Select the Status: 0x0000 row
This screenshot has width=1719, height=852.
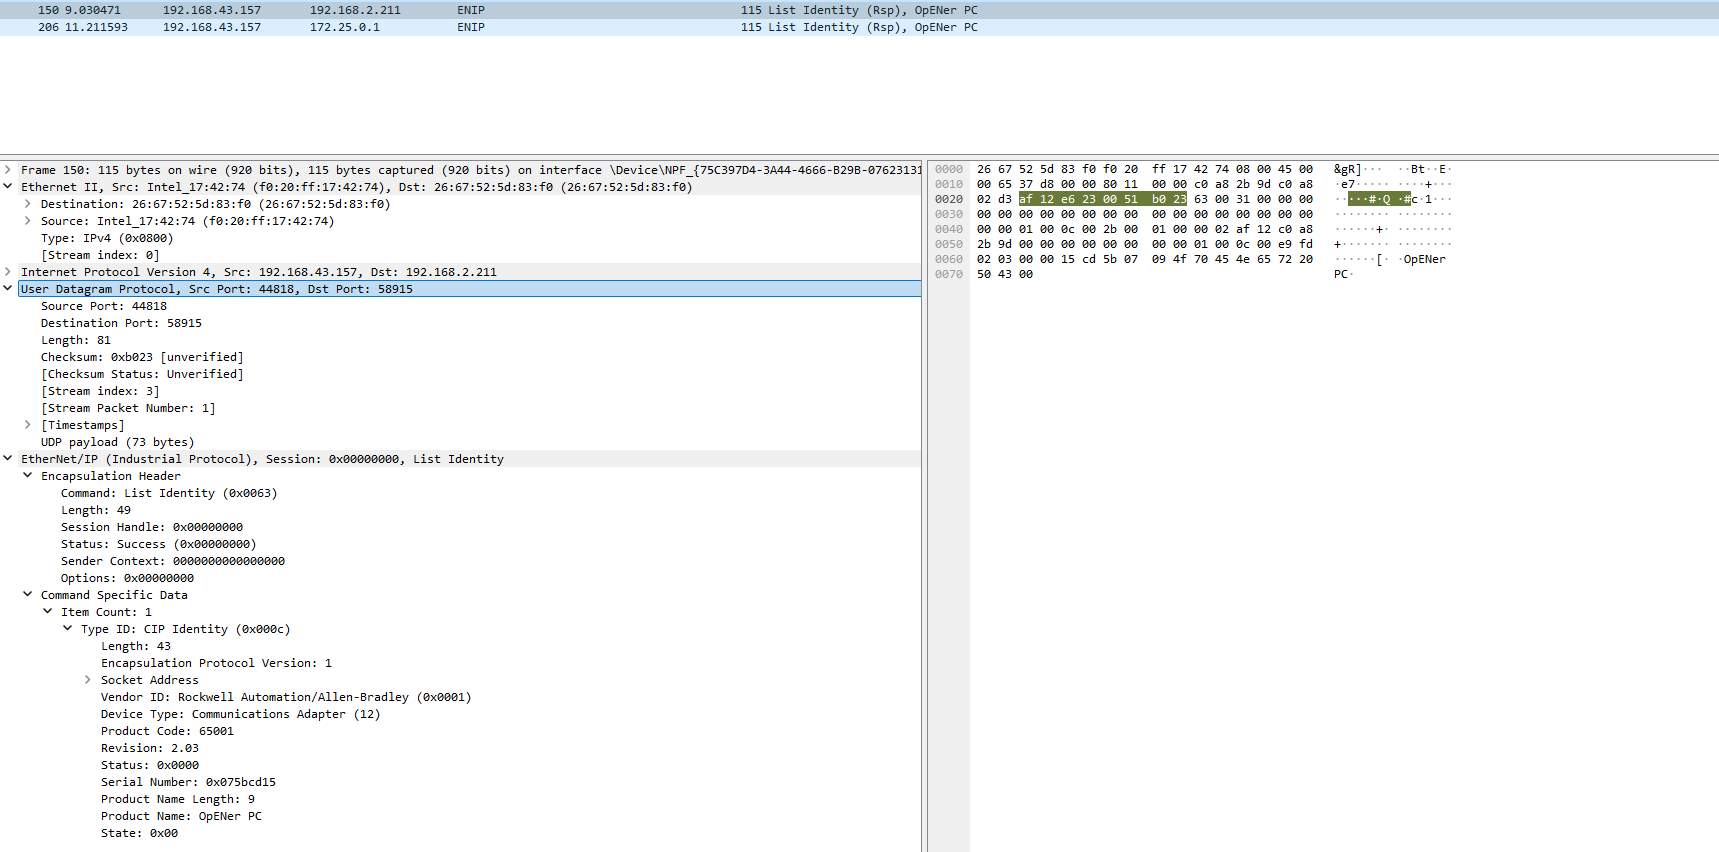click(x=150, y=765)
